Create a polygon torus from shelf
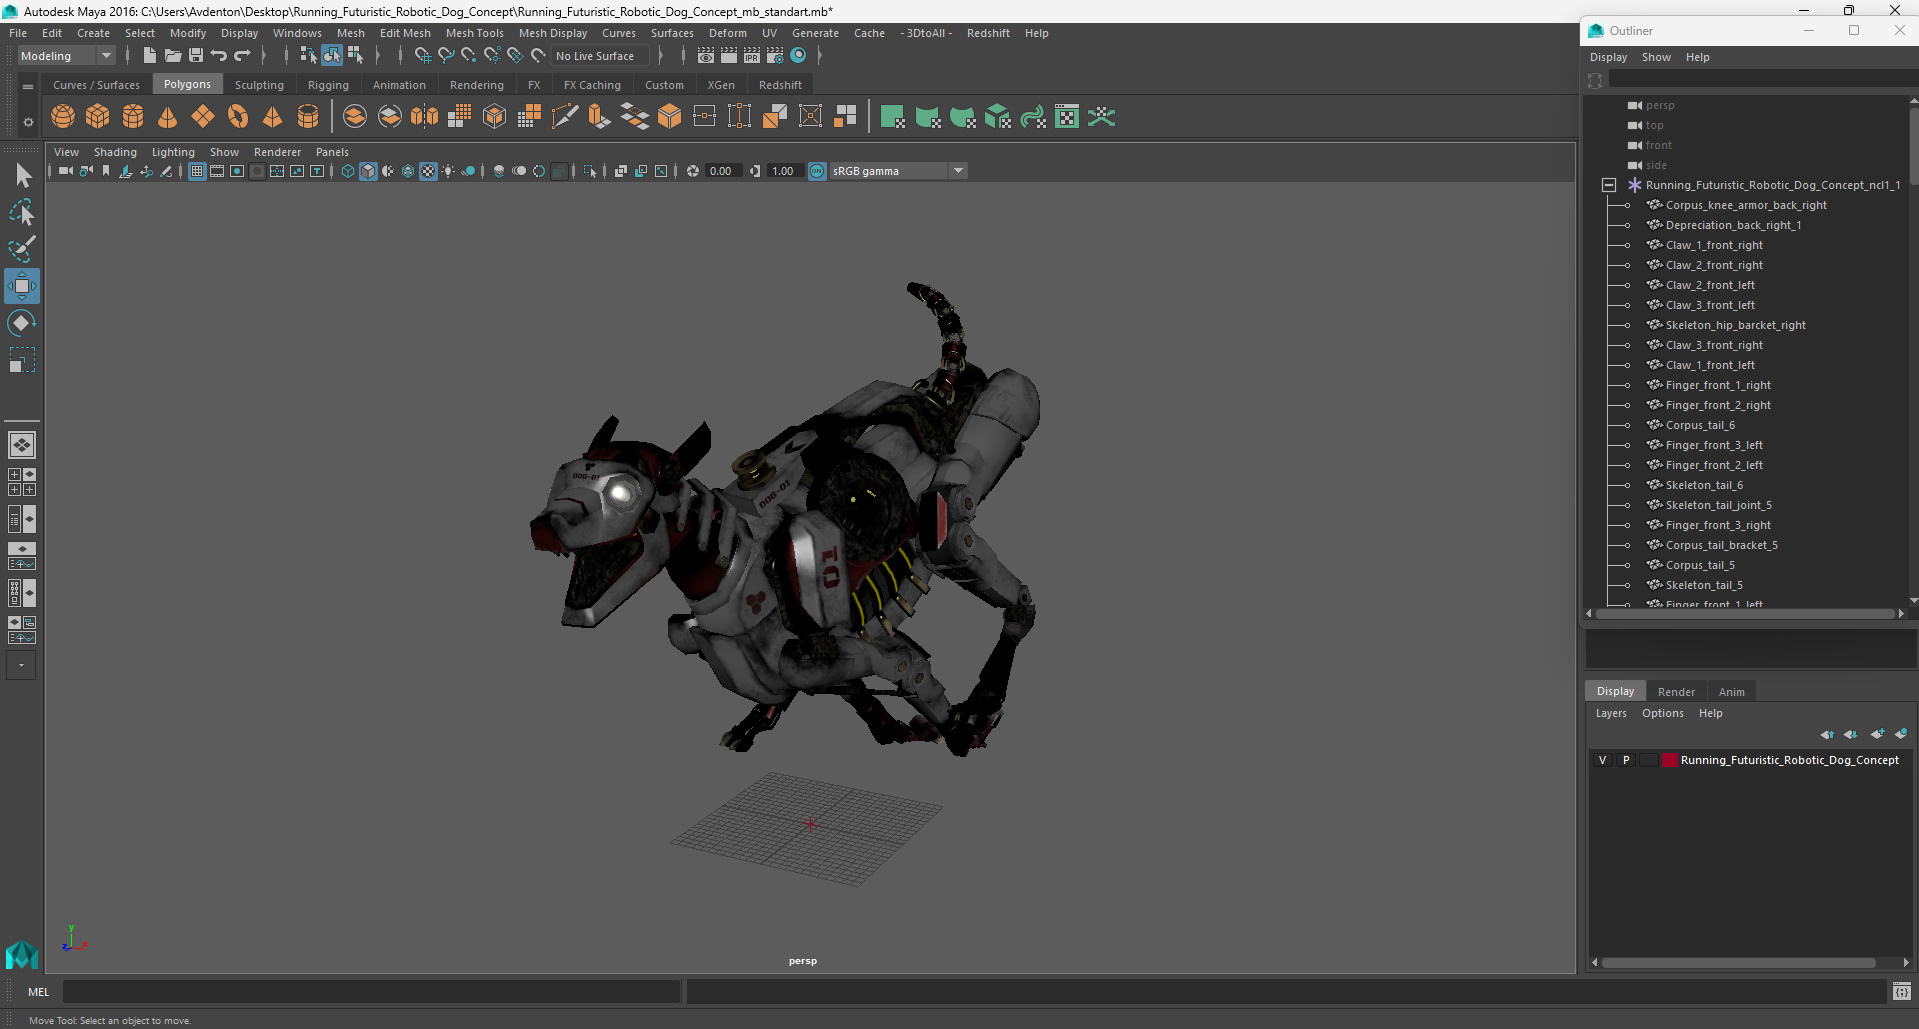Viewport: 1919px width, 1029px height. coord(238,117)
